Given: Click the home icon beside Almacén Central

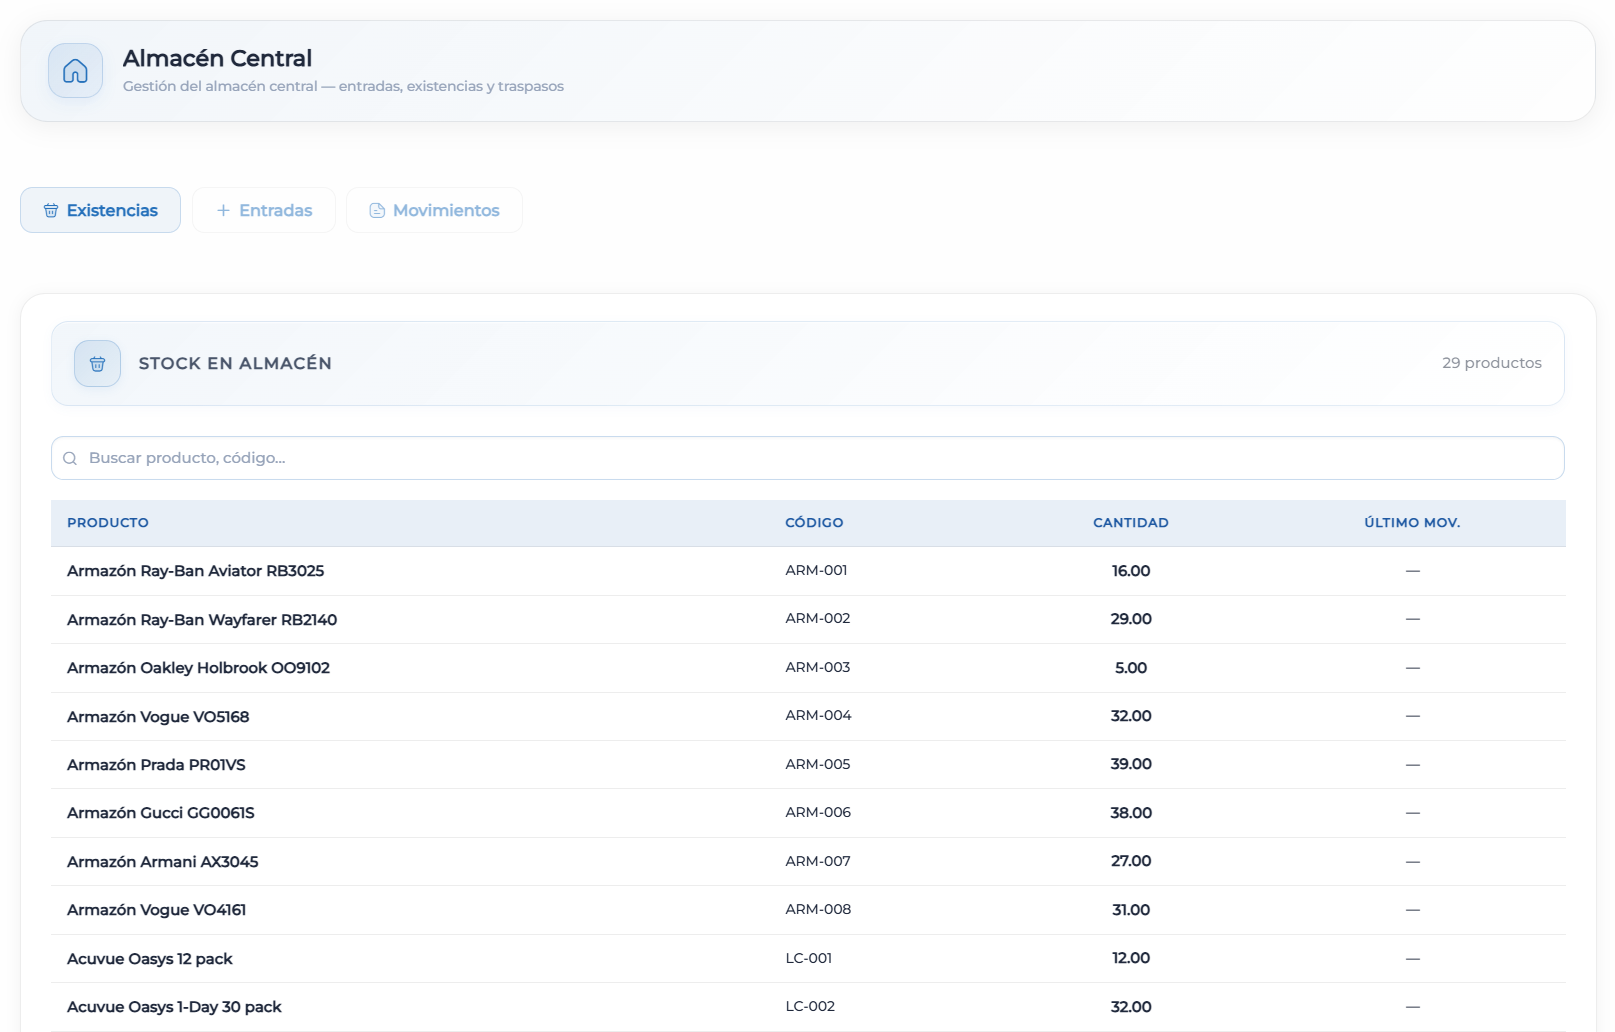Looking at the screenshot, I should tap(75, 71).
